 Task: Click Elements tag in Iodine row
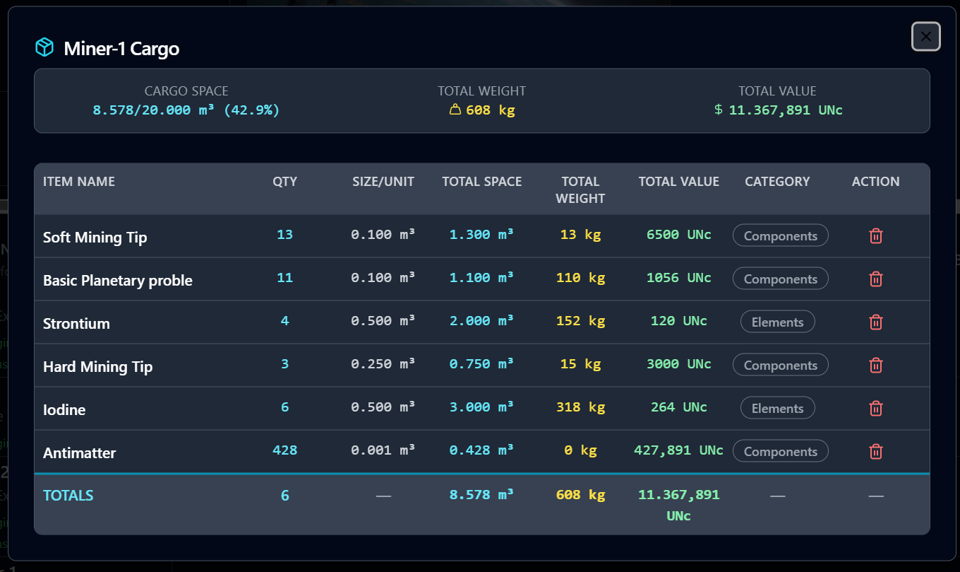point(777,408)
